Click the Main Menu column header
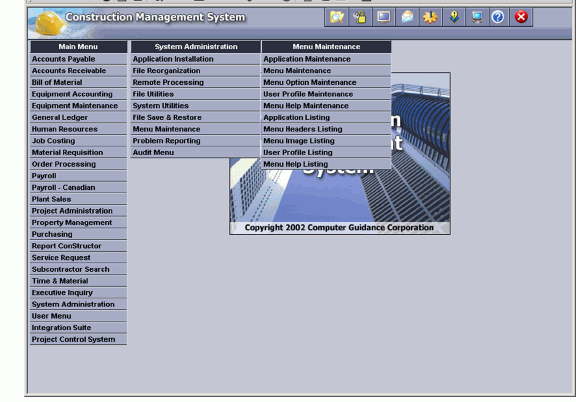Viewport: 576px width, 402px height. coord(79,47)
